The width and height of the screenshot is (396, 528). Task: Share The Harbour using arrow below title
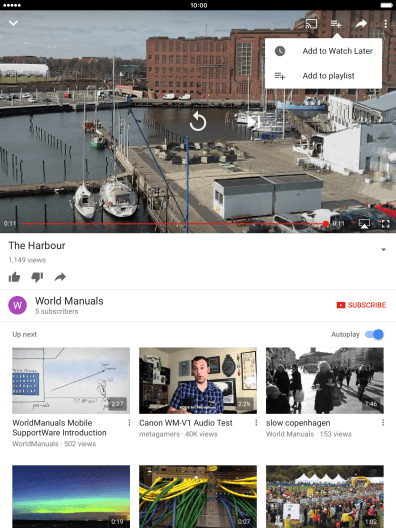click(x=60, y=277)
